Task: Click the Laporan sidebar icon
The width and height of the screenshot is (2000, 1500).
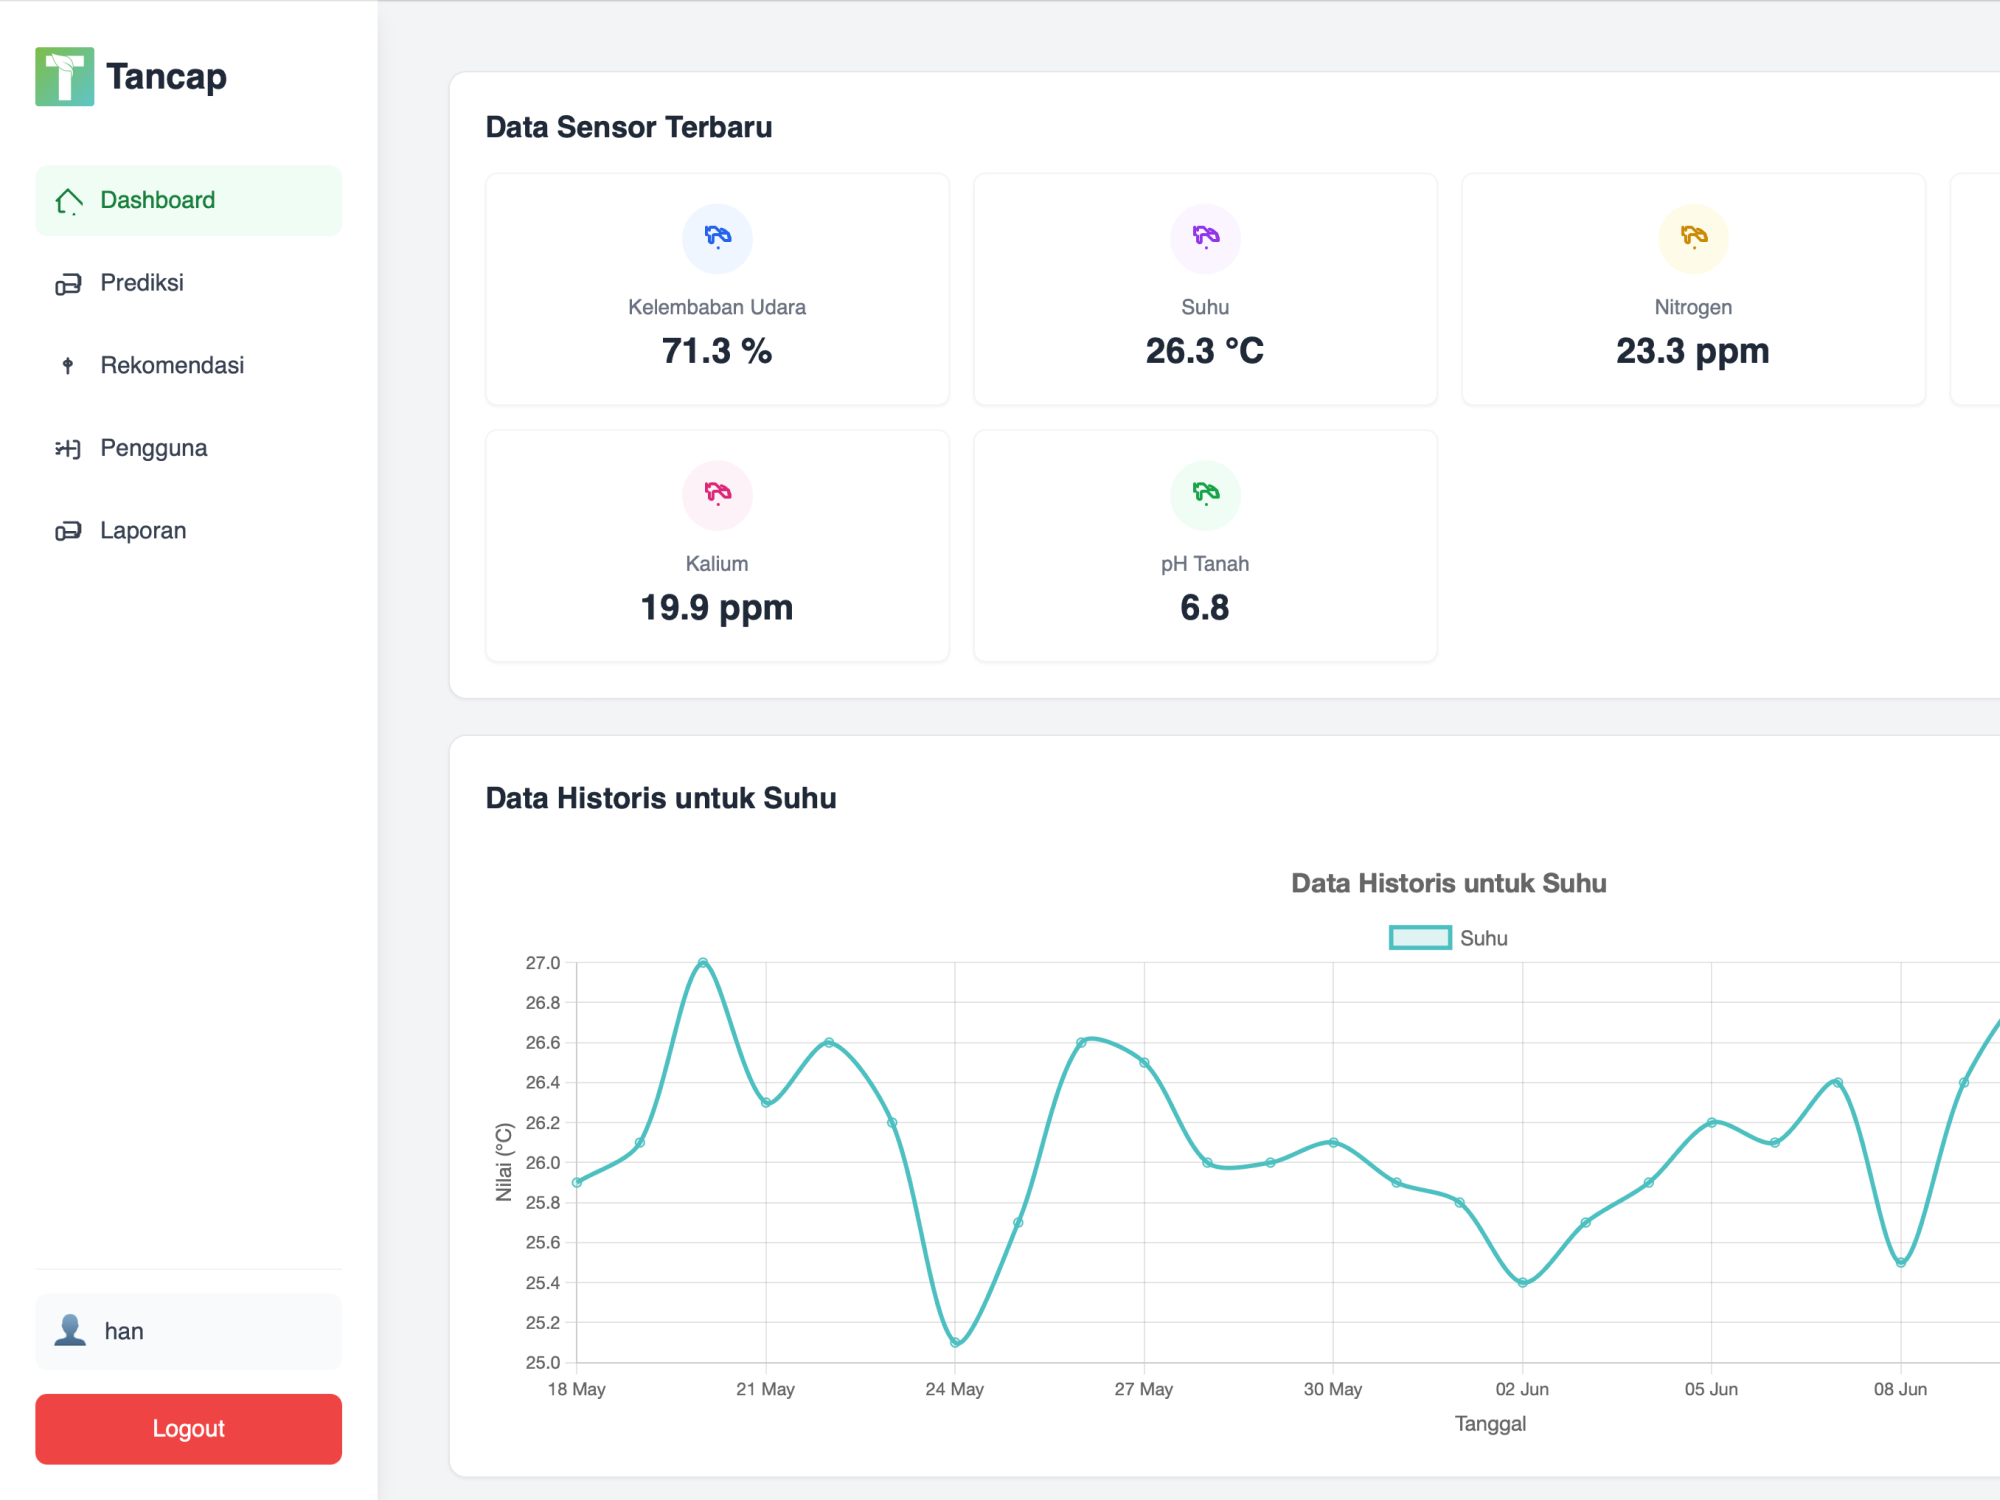Action: pyautogui.click(x=68, y=531)
